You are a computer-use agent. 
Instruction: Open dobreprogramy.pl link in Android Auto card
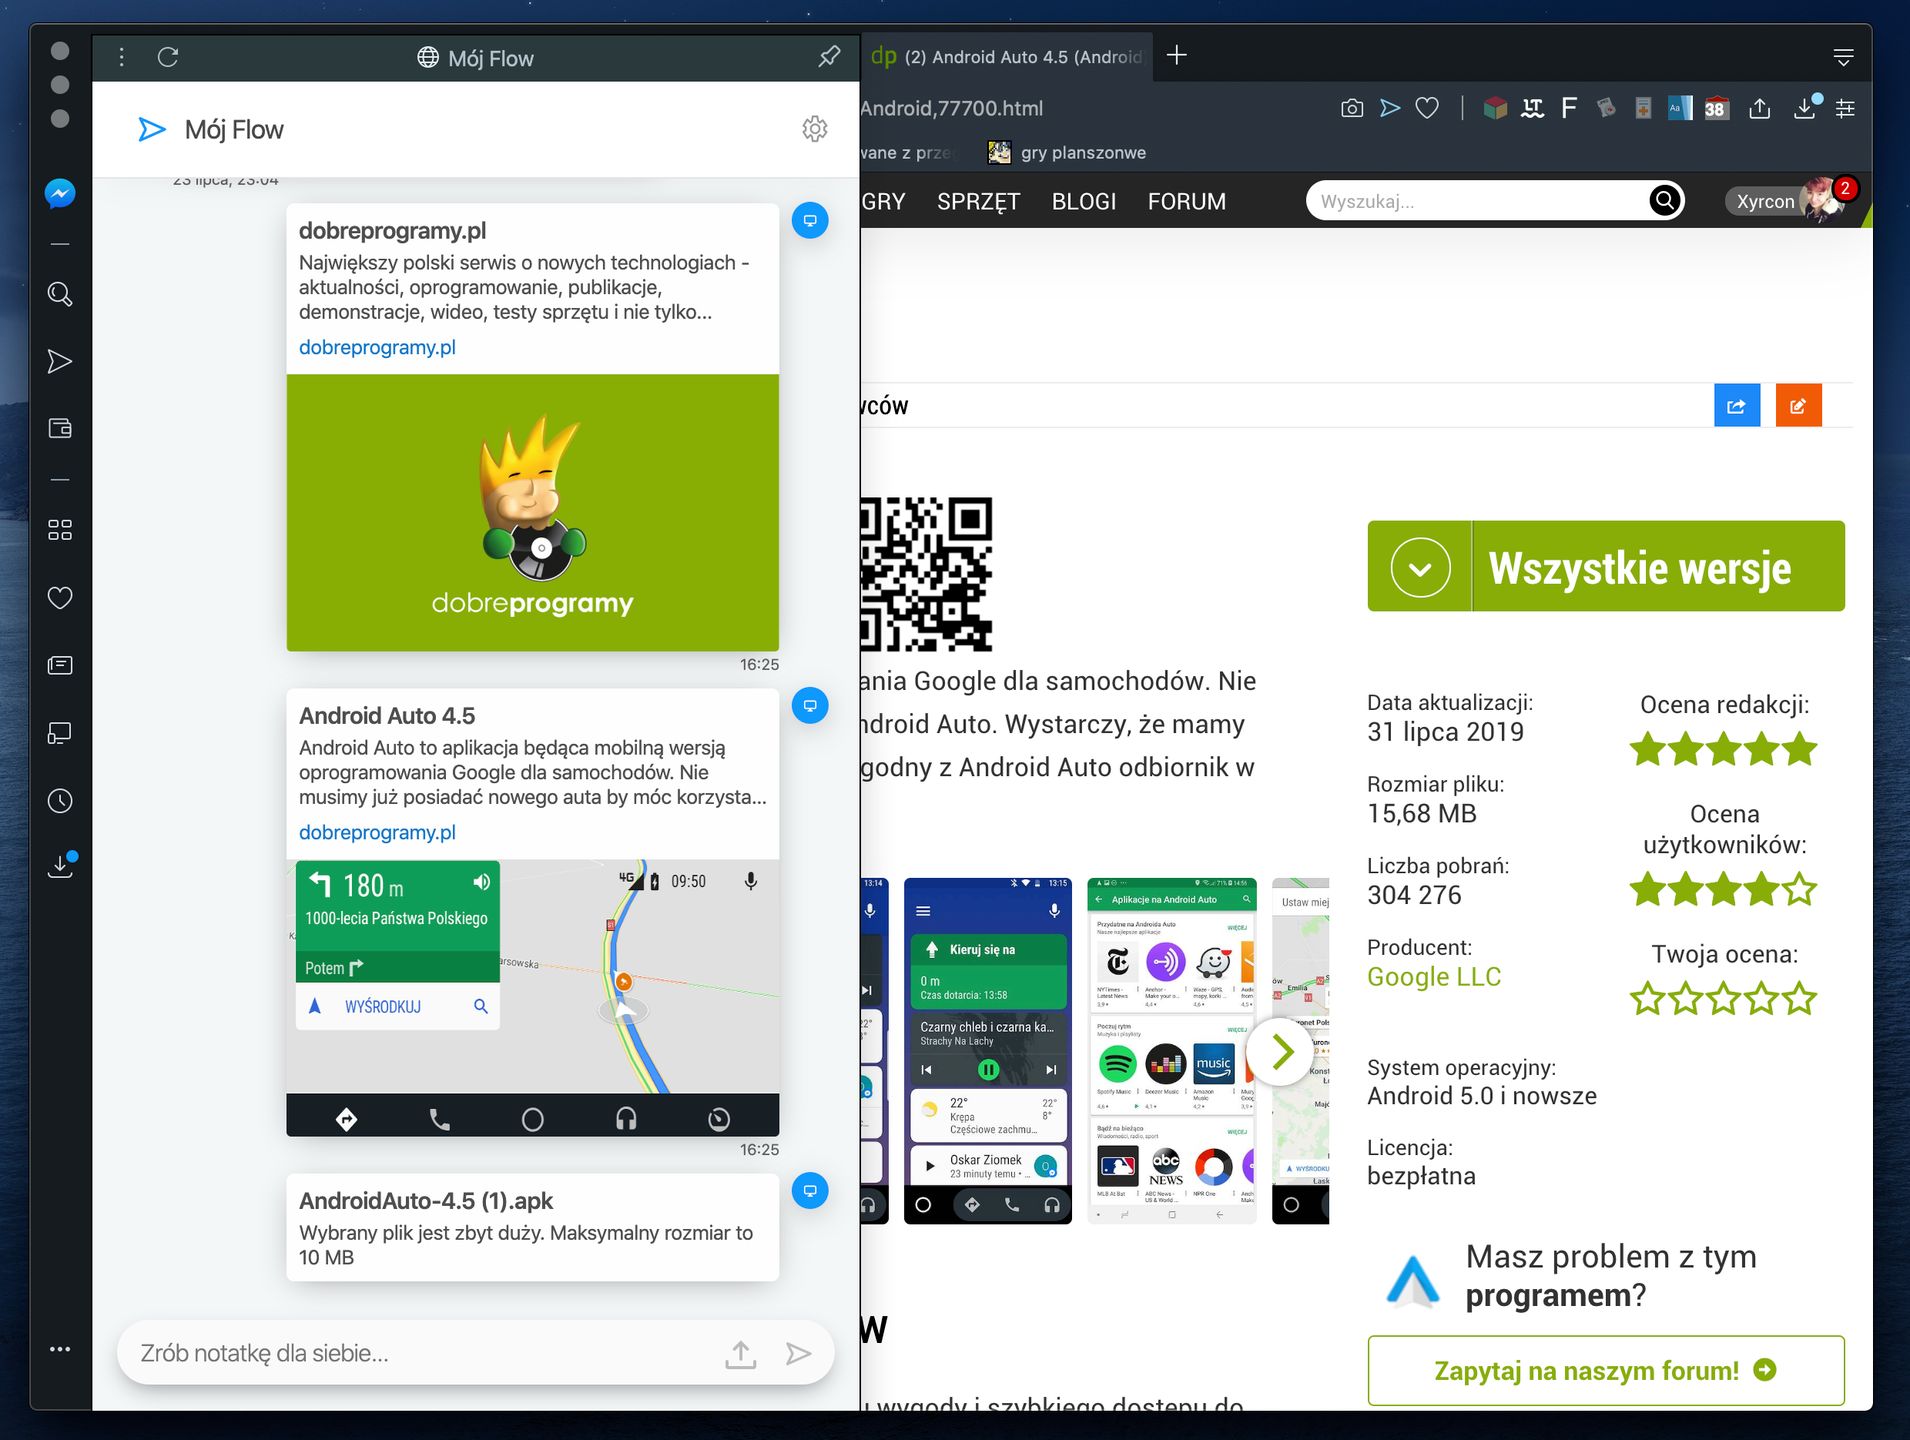point(377,832)
